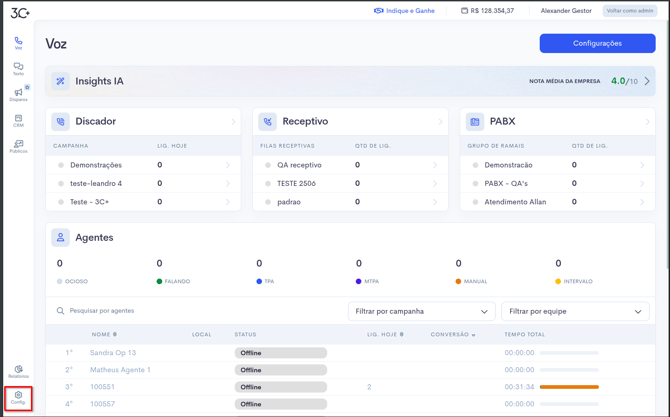Click the Indique e Ganhe link
Image resolution: width=670 pixels, height=417 pixels.
[404, 11]
